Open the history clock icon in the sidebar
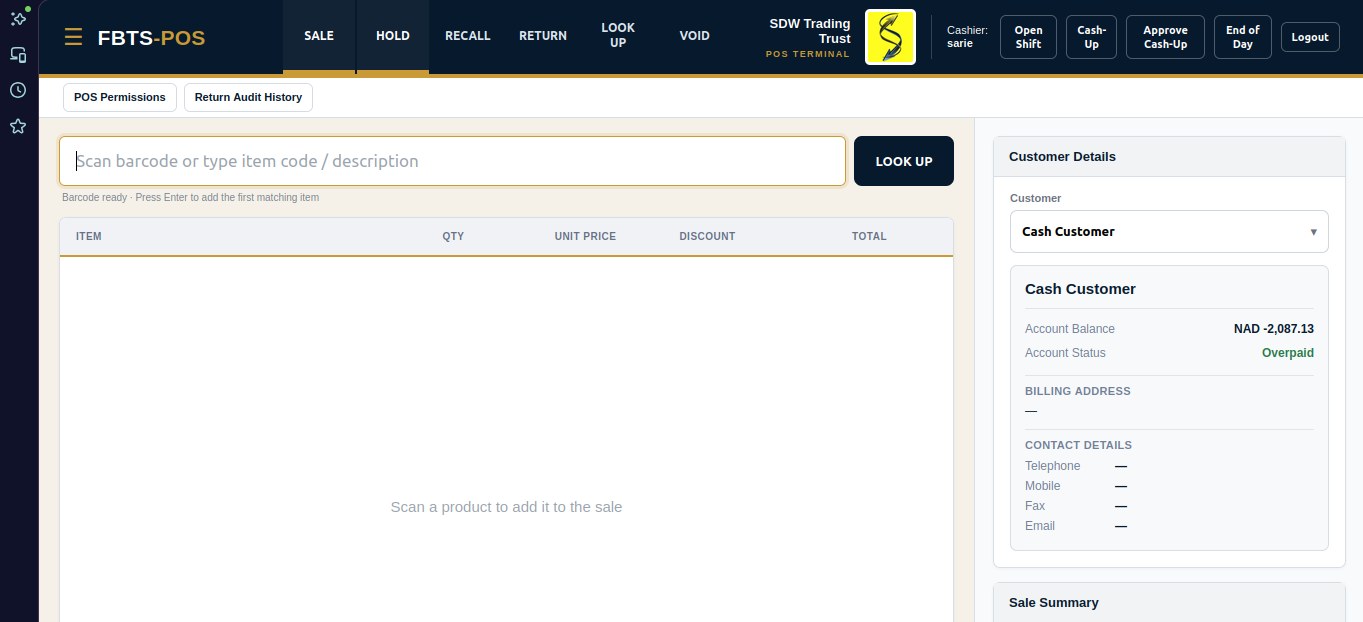Image resolution: width=1363 pixels, height=622 pixels. pyautogui.click(x=18, y=90)
